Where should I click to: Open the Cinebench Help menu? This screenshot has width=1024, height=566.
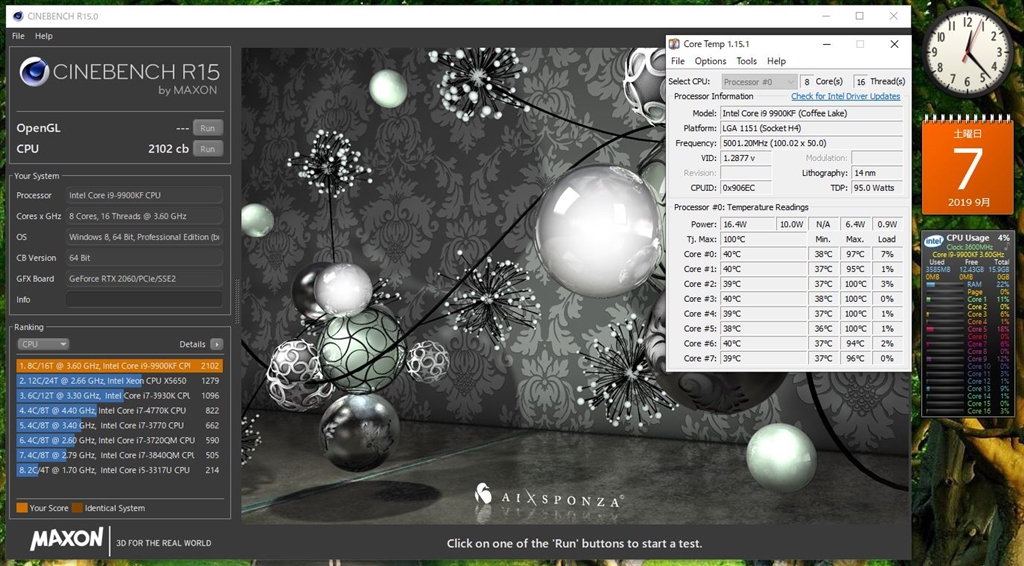pos(44,36)
